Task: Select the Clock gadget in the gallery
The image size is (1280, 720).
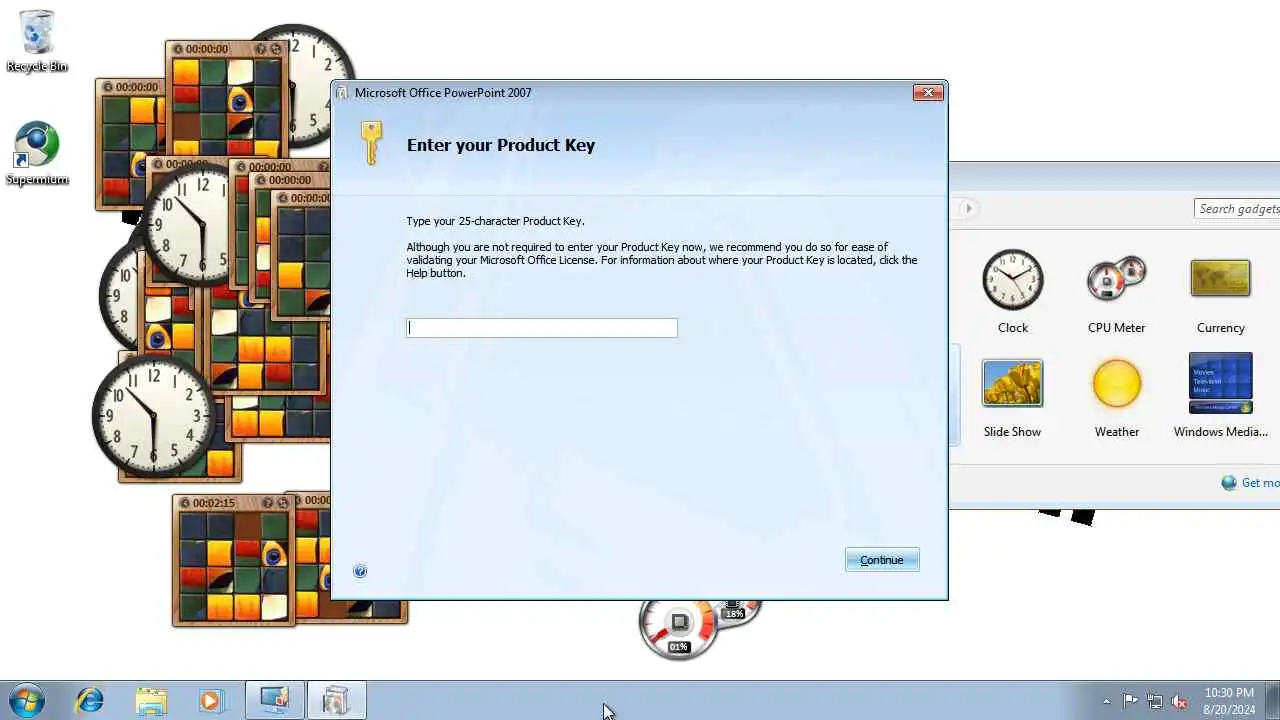Action: coord(1012,292)
